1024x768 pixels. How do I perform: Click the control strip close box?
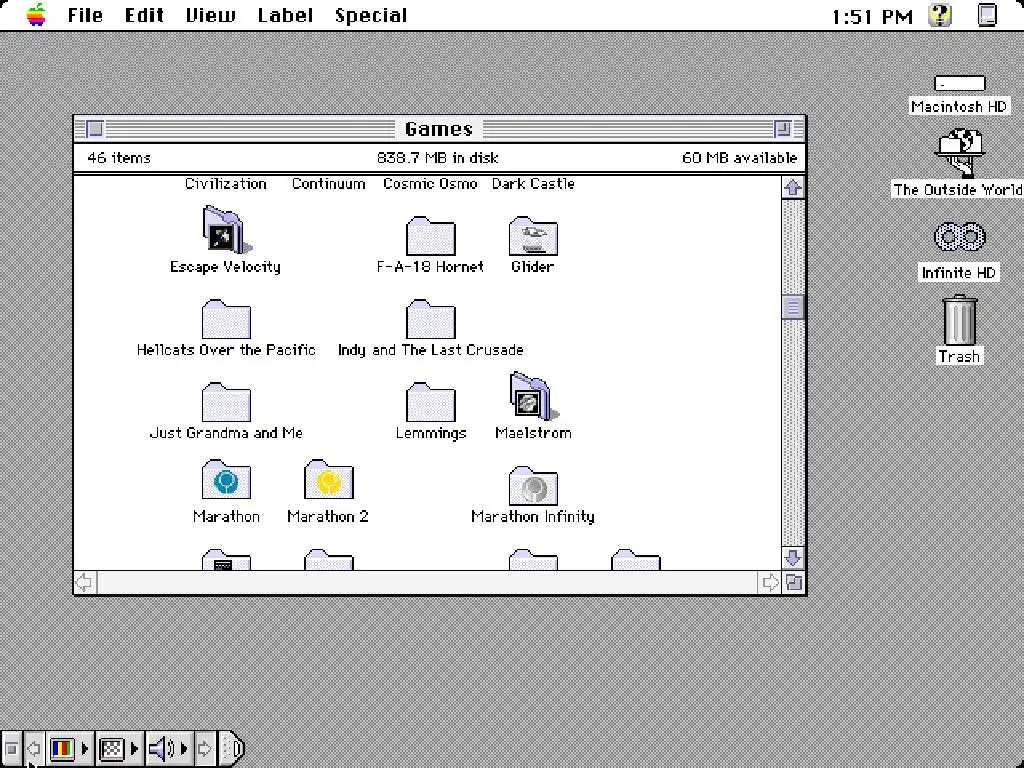[x=11, y=748]
